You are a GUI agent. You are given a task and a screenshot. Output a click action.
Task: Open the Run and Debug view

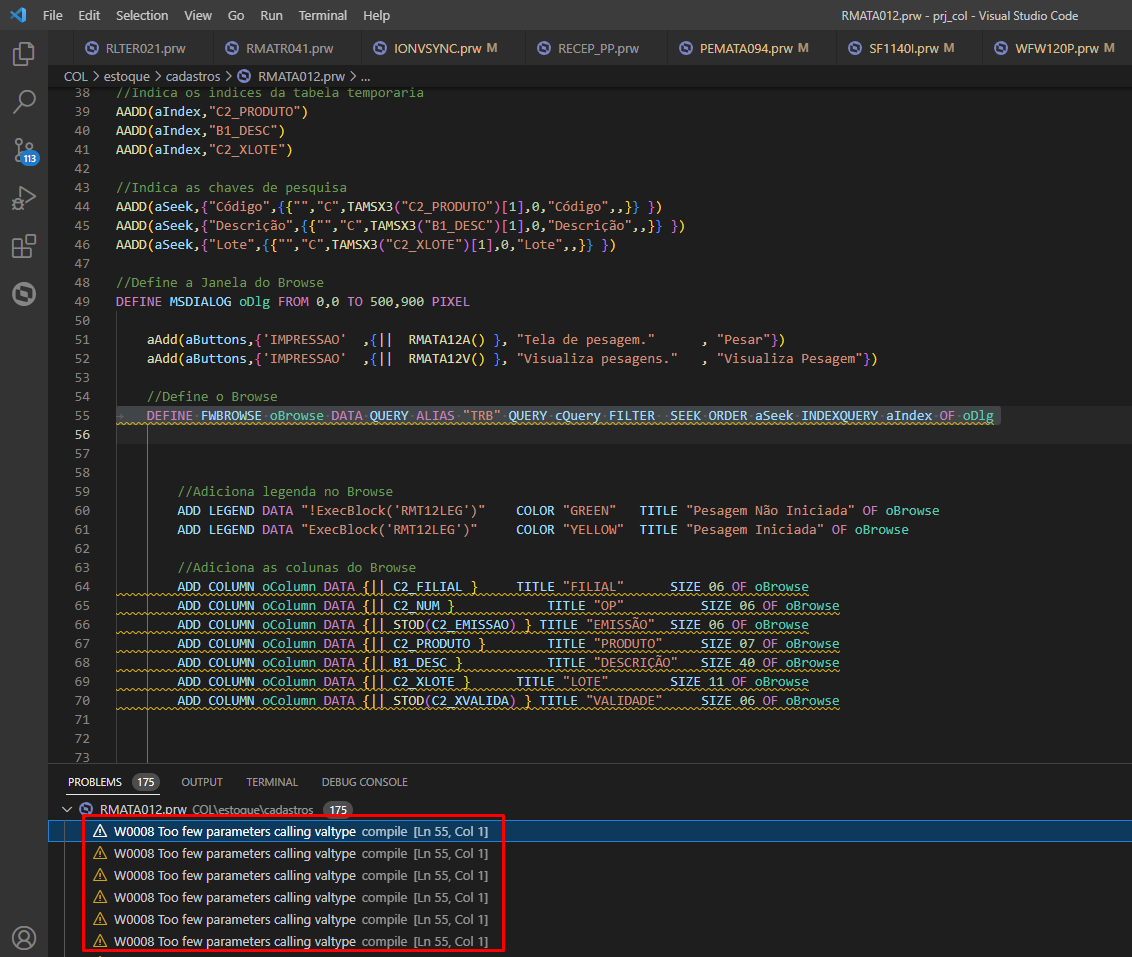24,198
